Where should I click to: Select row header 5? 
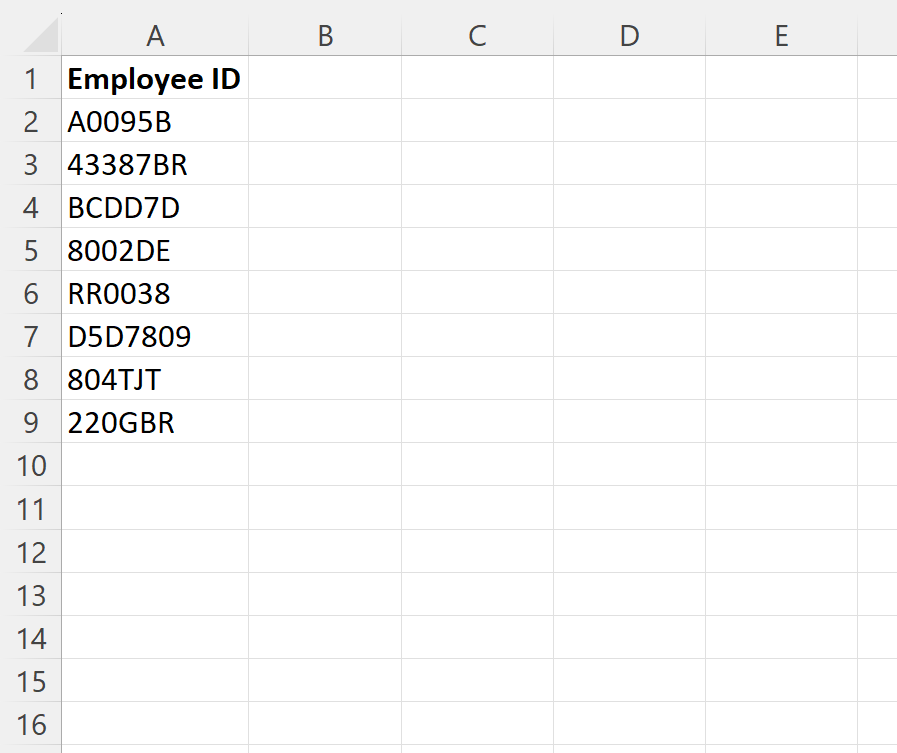point(33,250)
